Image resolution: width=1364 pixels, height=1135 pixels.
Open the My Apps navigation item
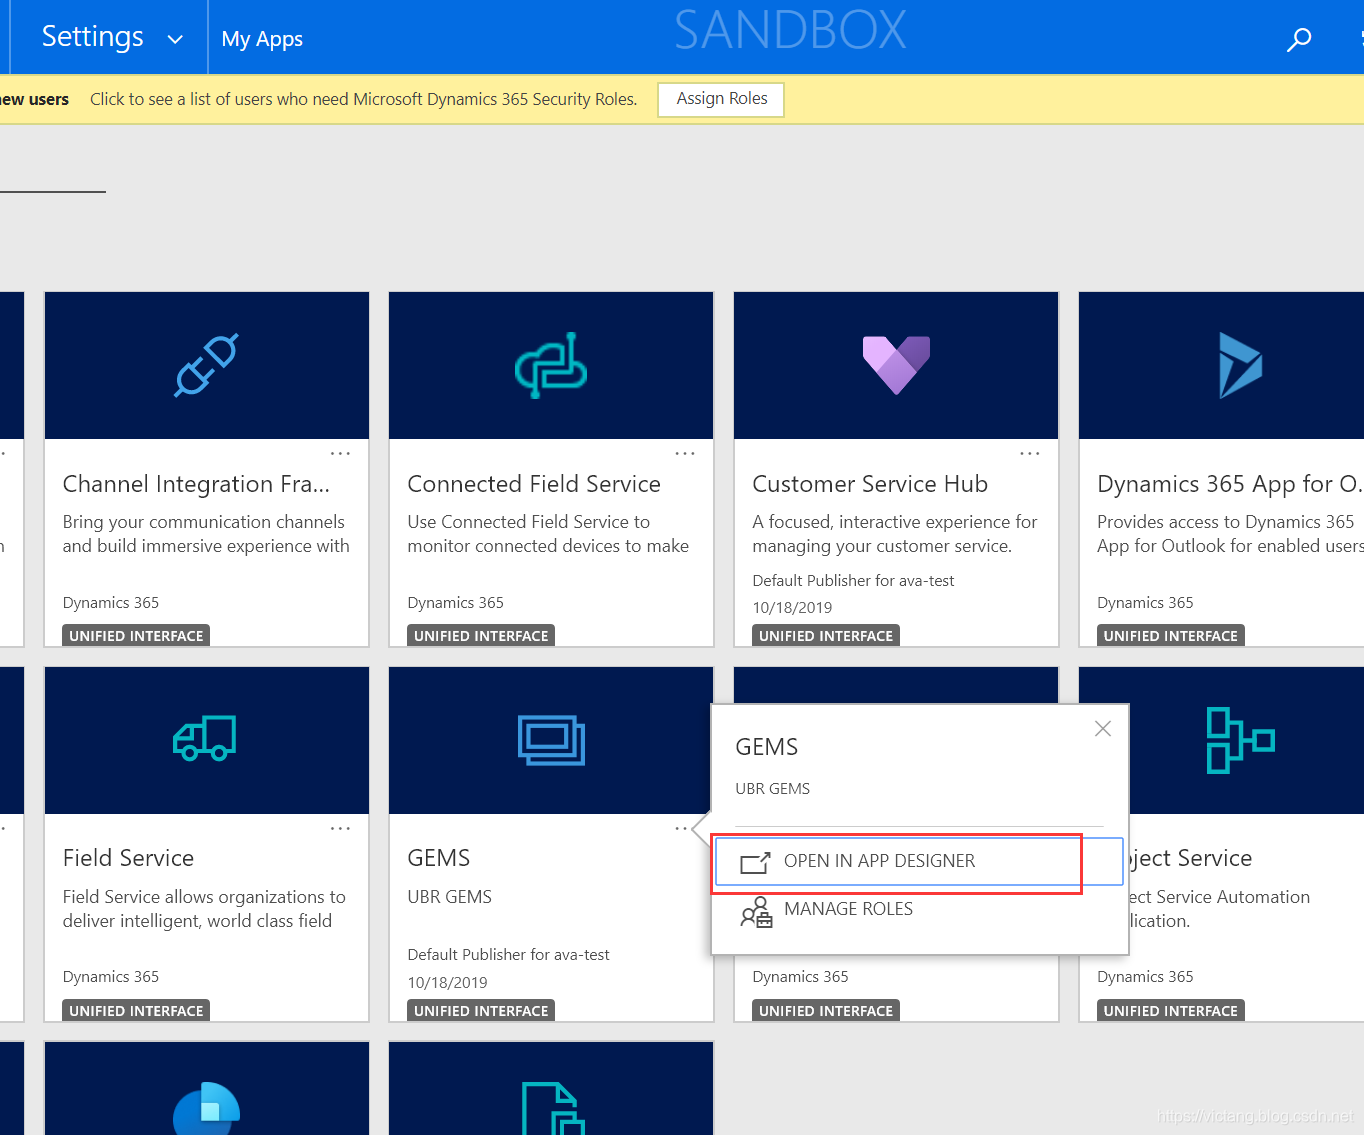[x=262, y=39]
